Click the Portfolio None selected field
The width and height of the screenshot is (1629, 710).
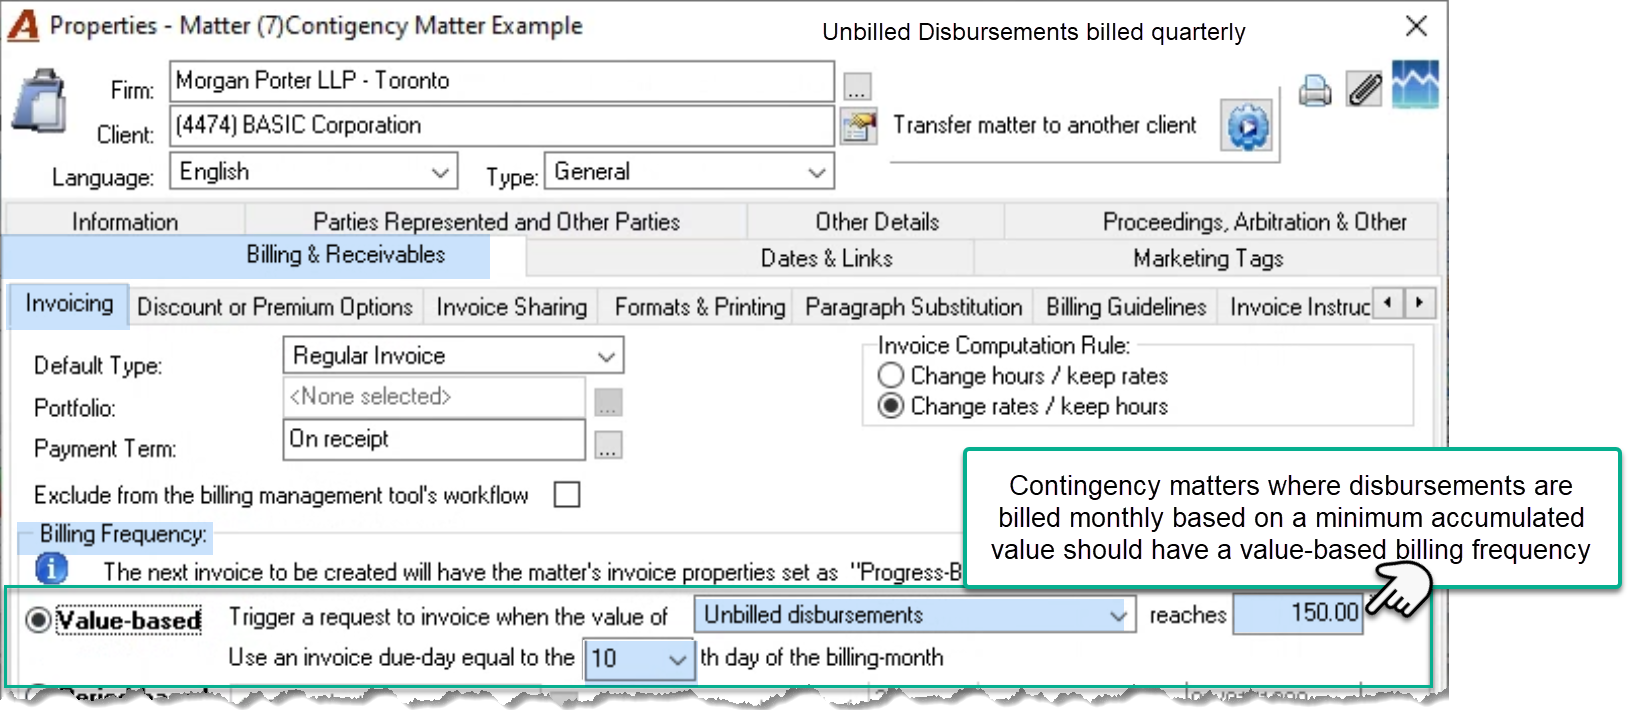tap(434, 397)
